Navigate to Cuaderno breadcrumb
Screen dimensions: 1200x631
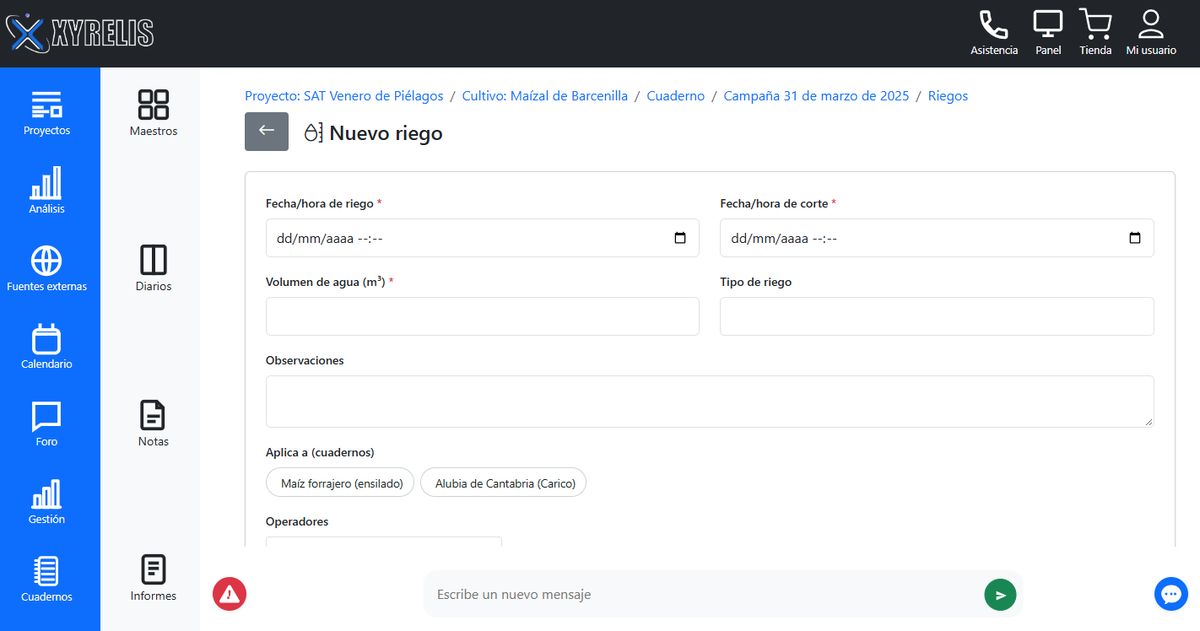click(x=676, y=96)
